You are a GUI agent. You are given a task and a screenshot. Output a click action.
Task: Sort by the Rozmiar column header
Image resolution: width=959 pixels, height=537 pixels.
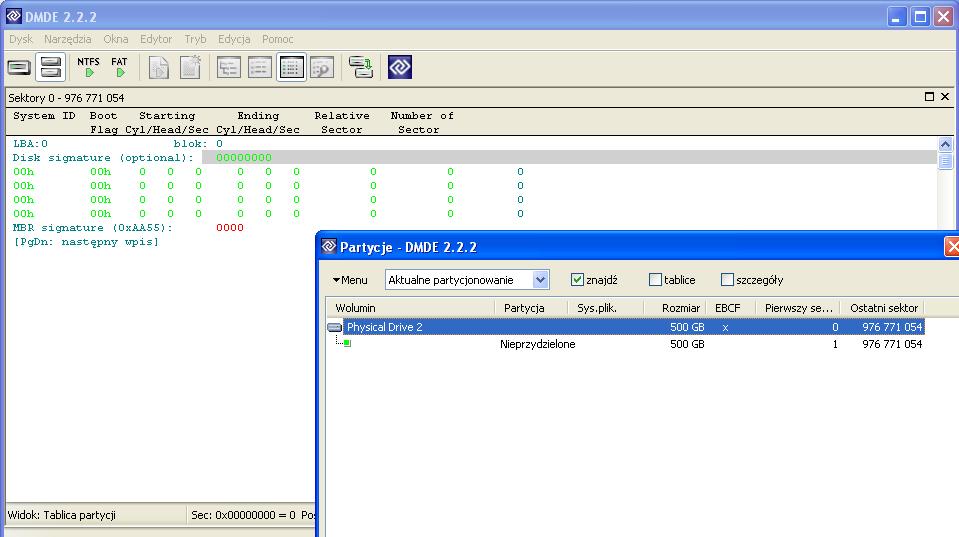click(x=675, y=308)
